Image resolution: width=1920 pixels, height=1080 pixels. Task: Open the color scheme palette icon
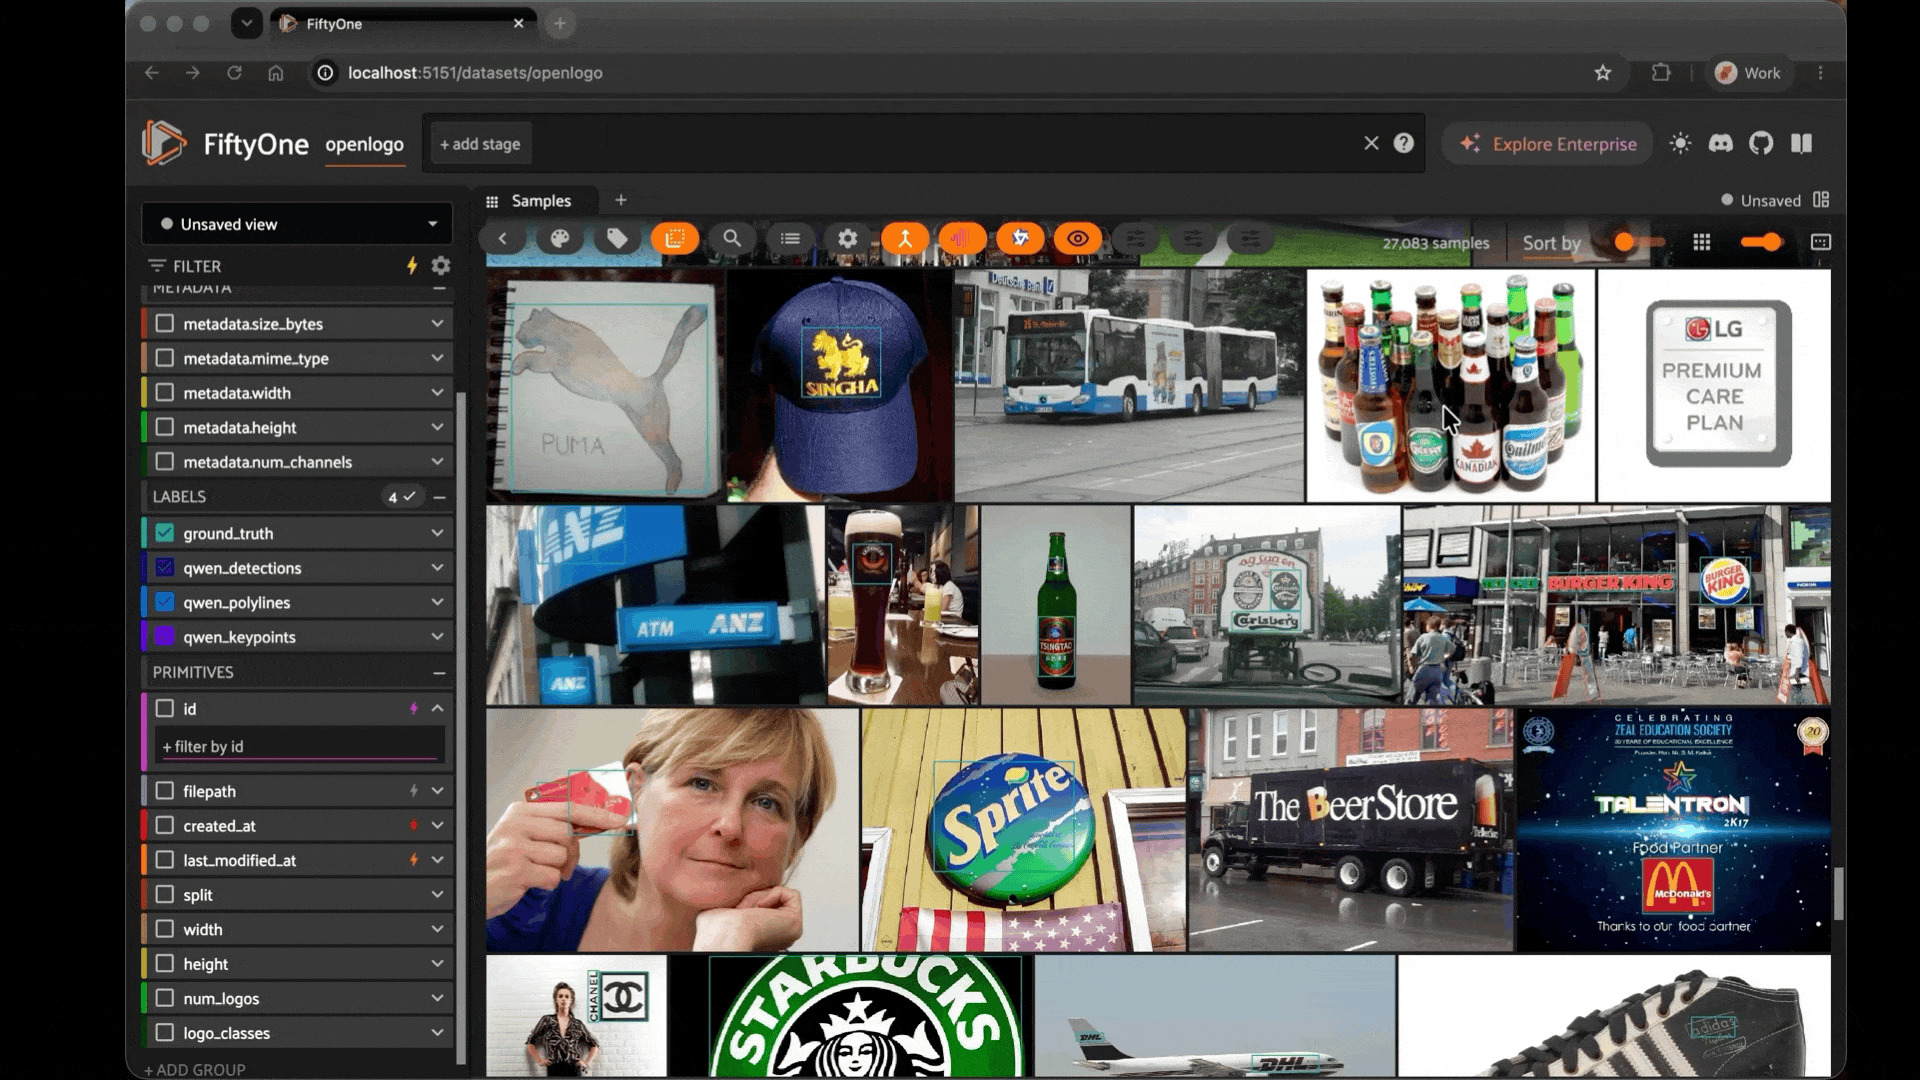click(x=560, y=239)
